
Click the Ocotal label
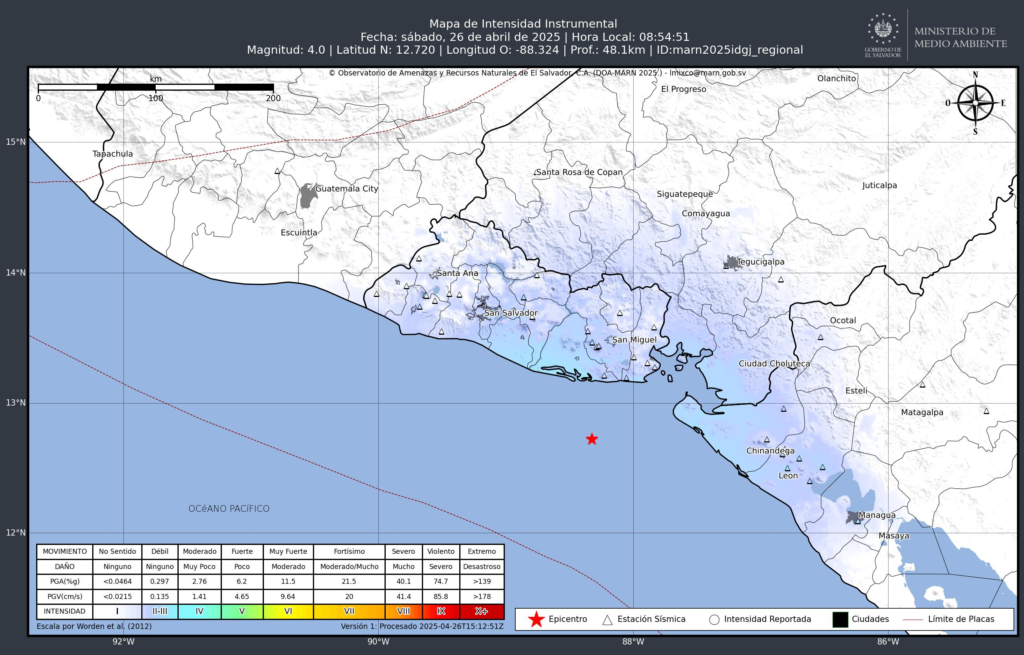(x=843, y=321)
